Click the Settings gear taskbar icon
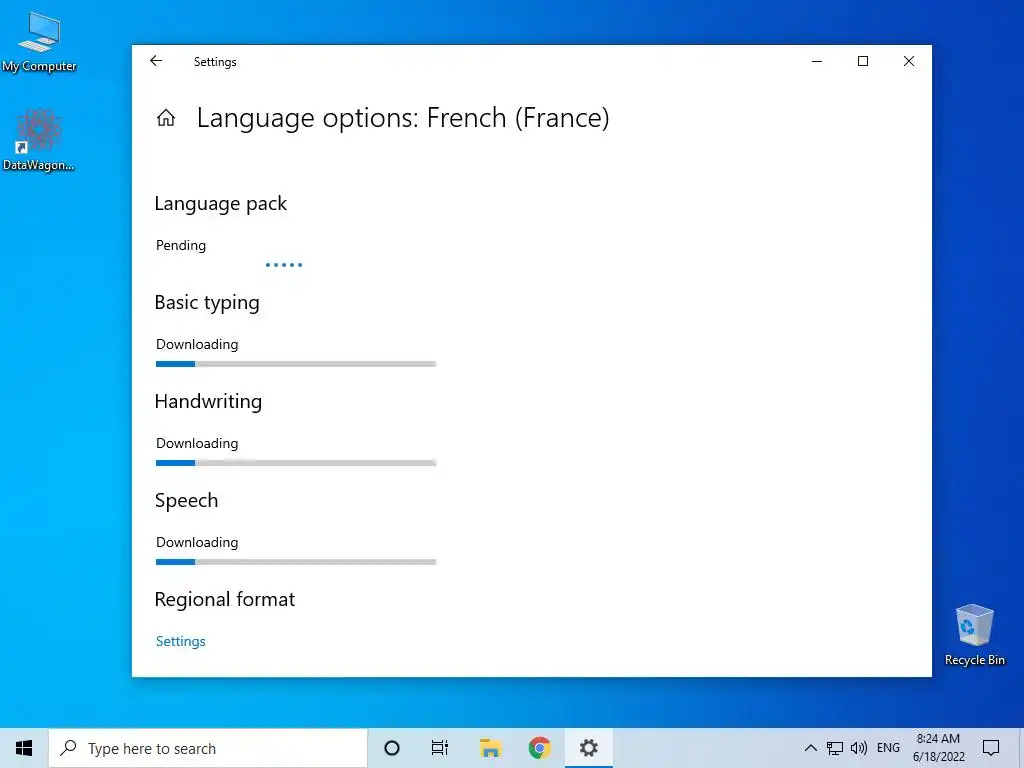The image size is (1024, 768). pos(588,748)
